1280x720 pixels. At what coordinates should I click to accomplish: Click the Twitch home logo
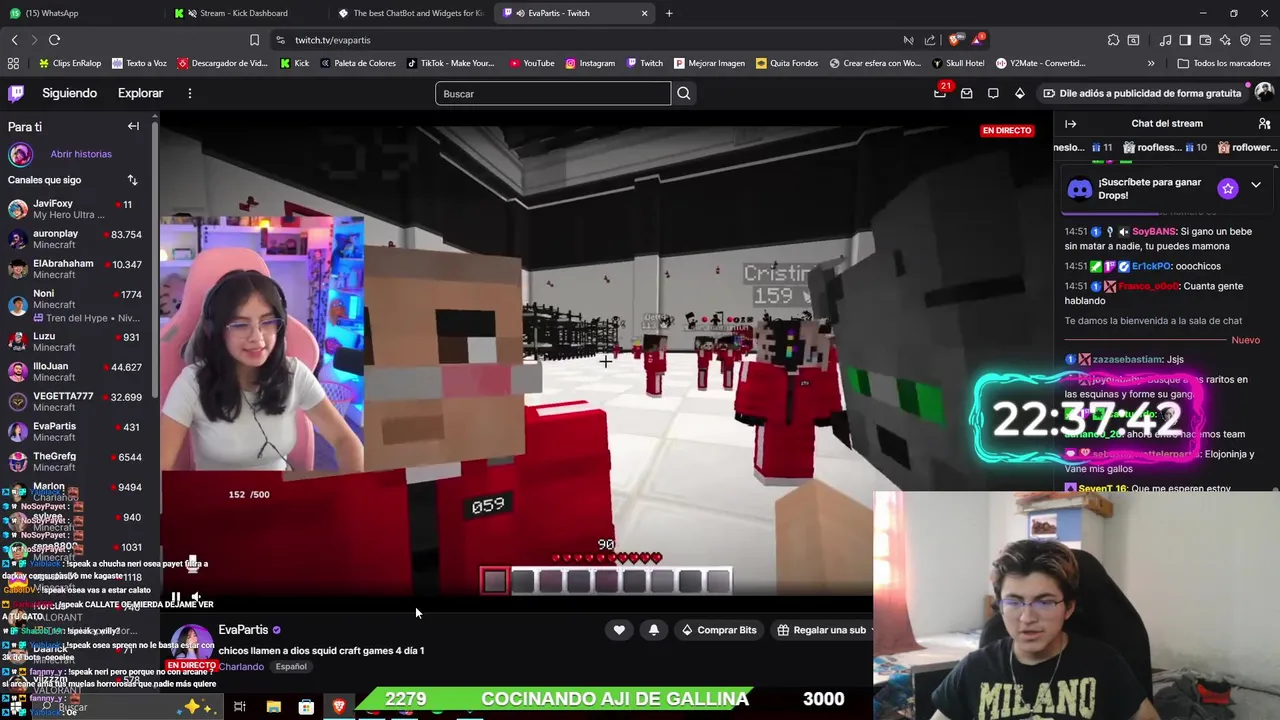pos(16,93)
